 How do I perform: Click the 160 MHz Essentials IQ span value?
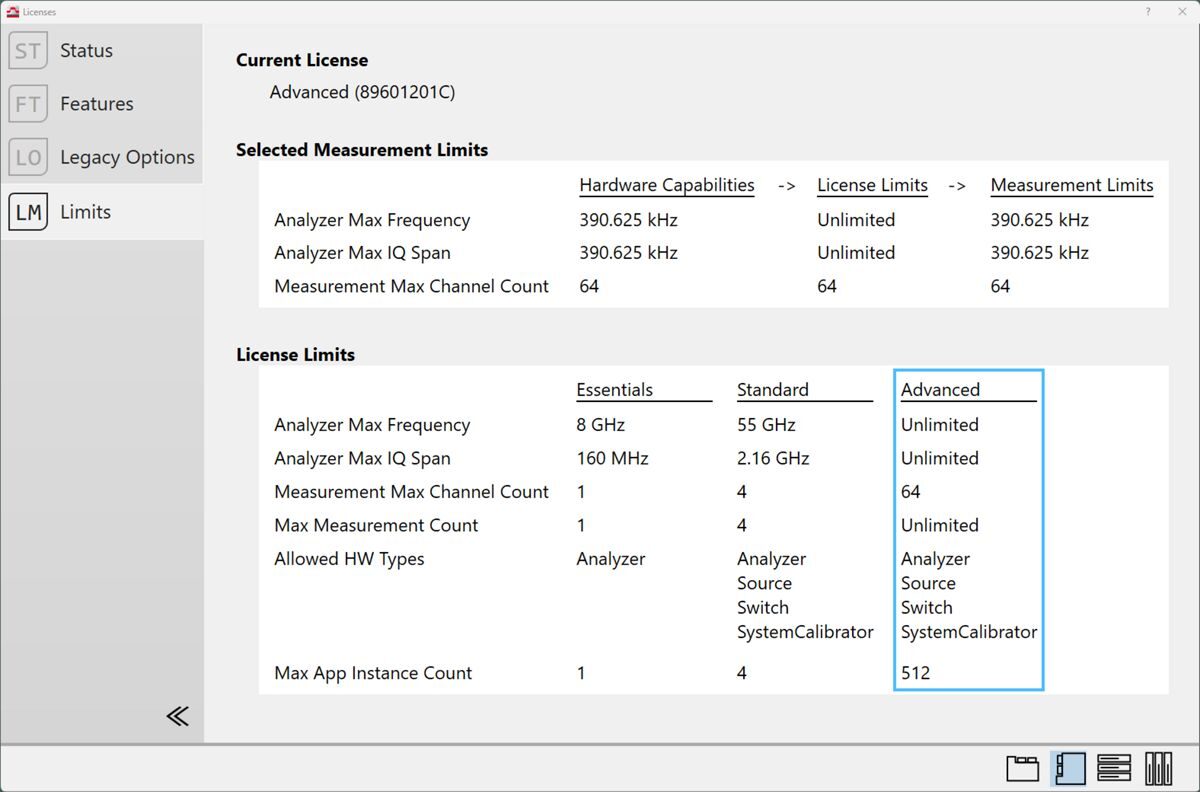tap(612, 459)
